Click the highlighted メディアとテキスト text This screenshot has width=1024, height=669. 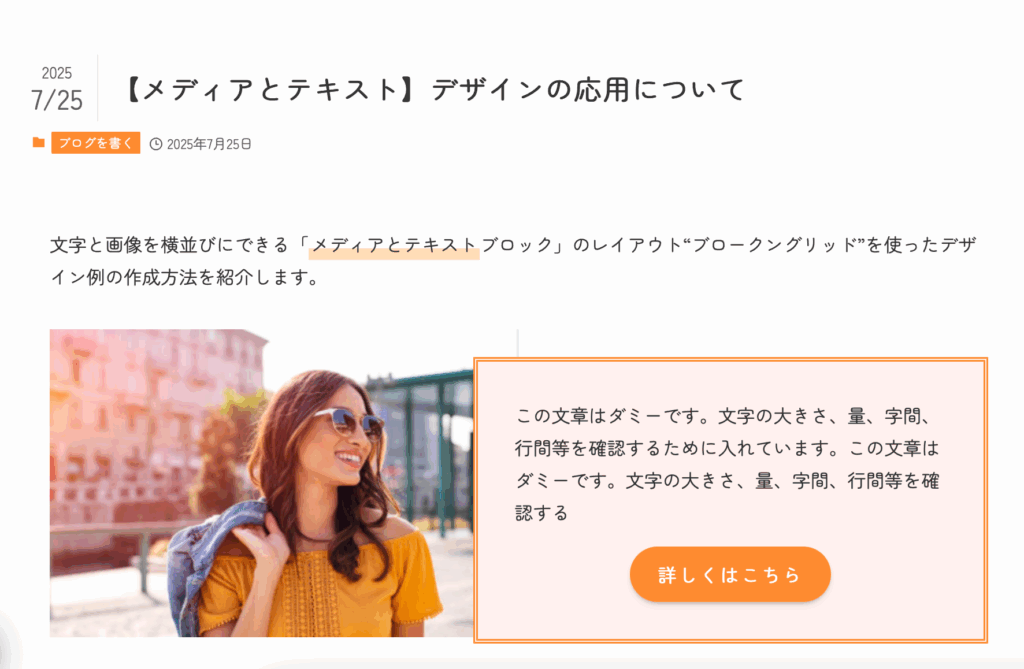[394, 245]
